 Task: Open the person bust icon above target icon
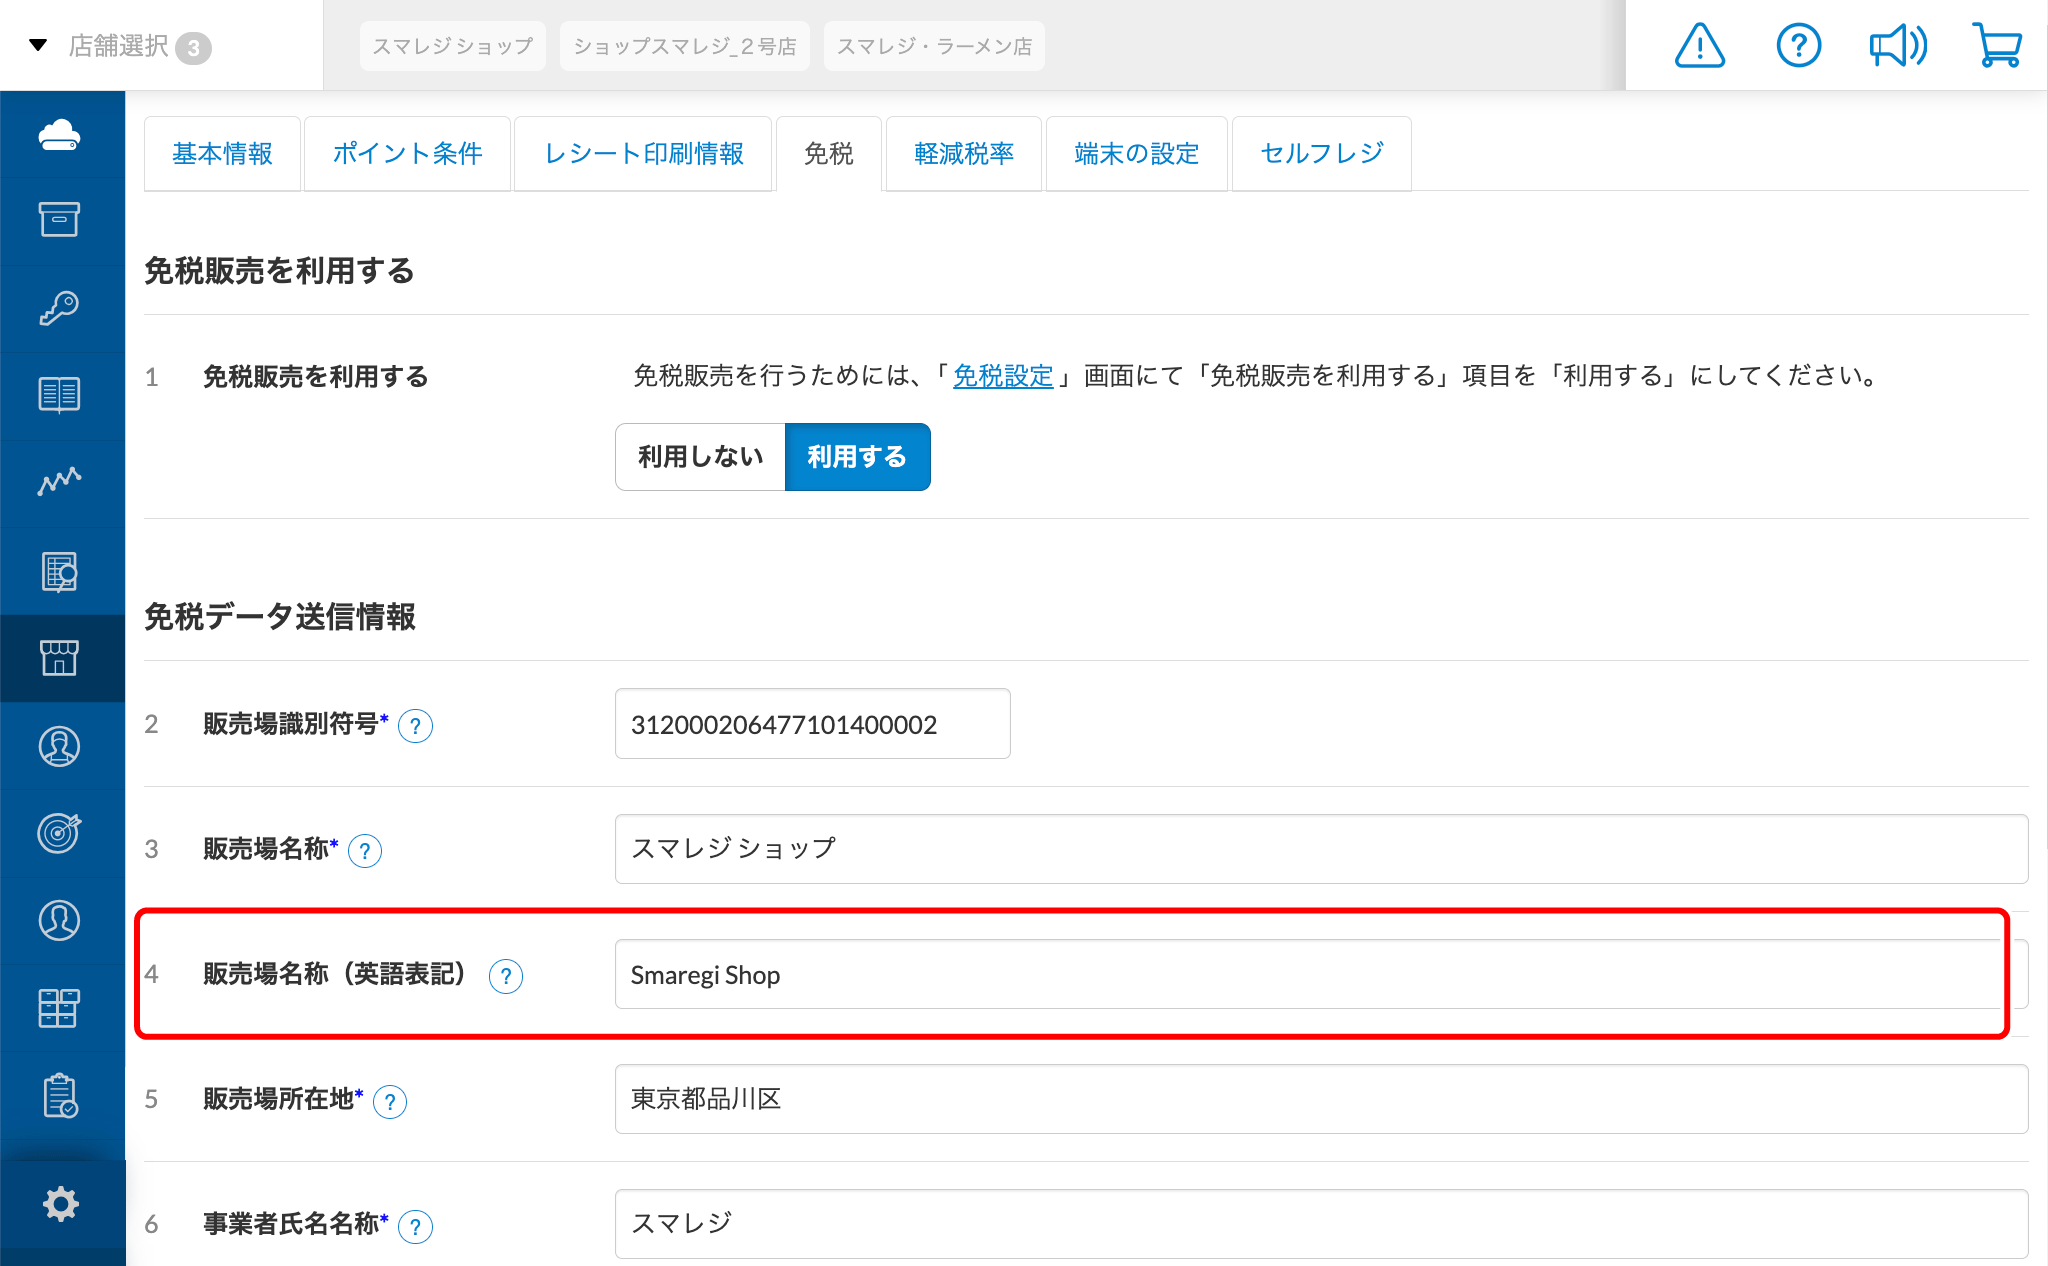[60, 746]
